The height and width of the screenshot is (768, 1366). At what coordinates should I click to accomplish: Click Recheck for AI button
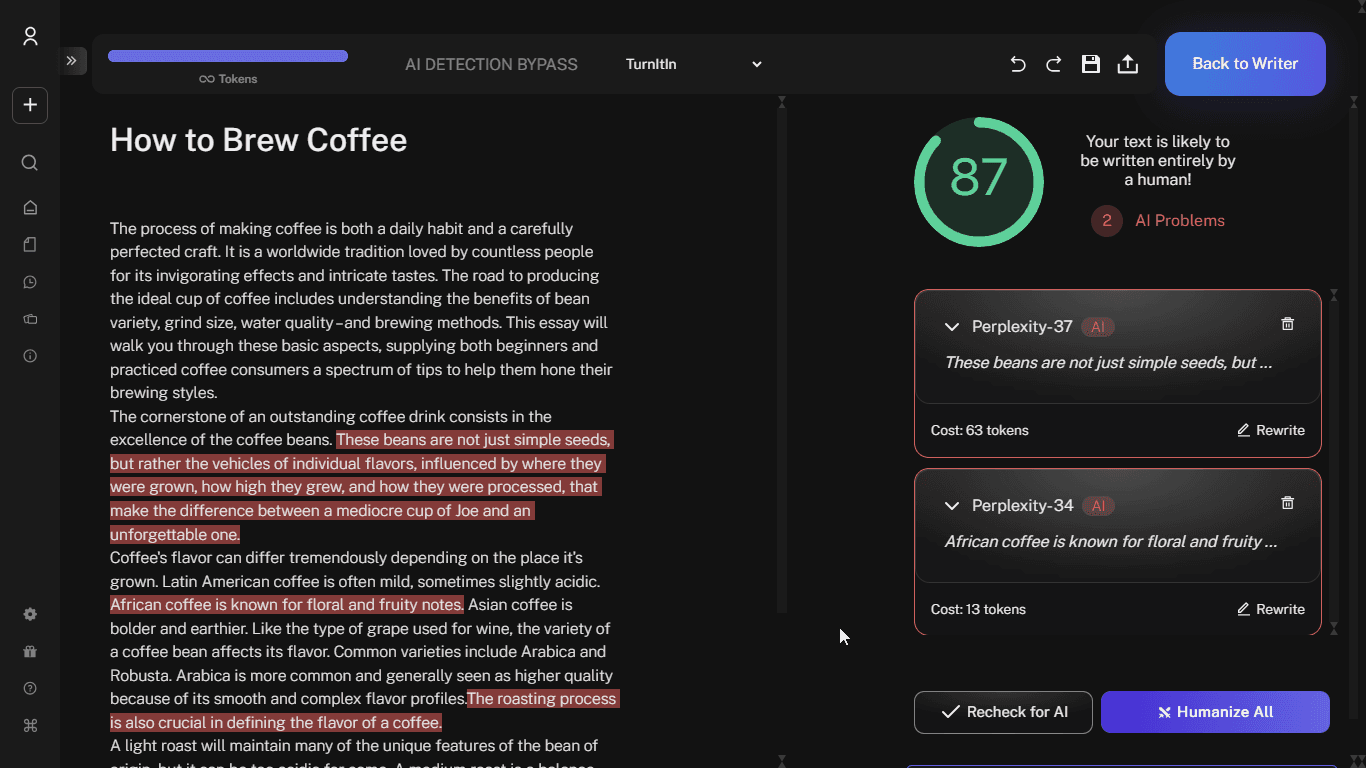(1003, 712)
